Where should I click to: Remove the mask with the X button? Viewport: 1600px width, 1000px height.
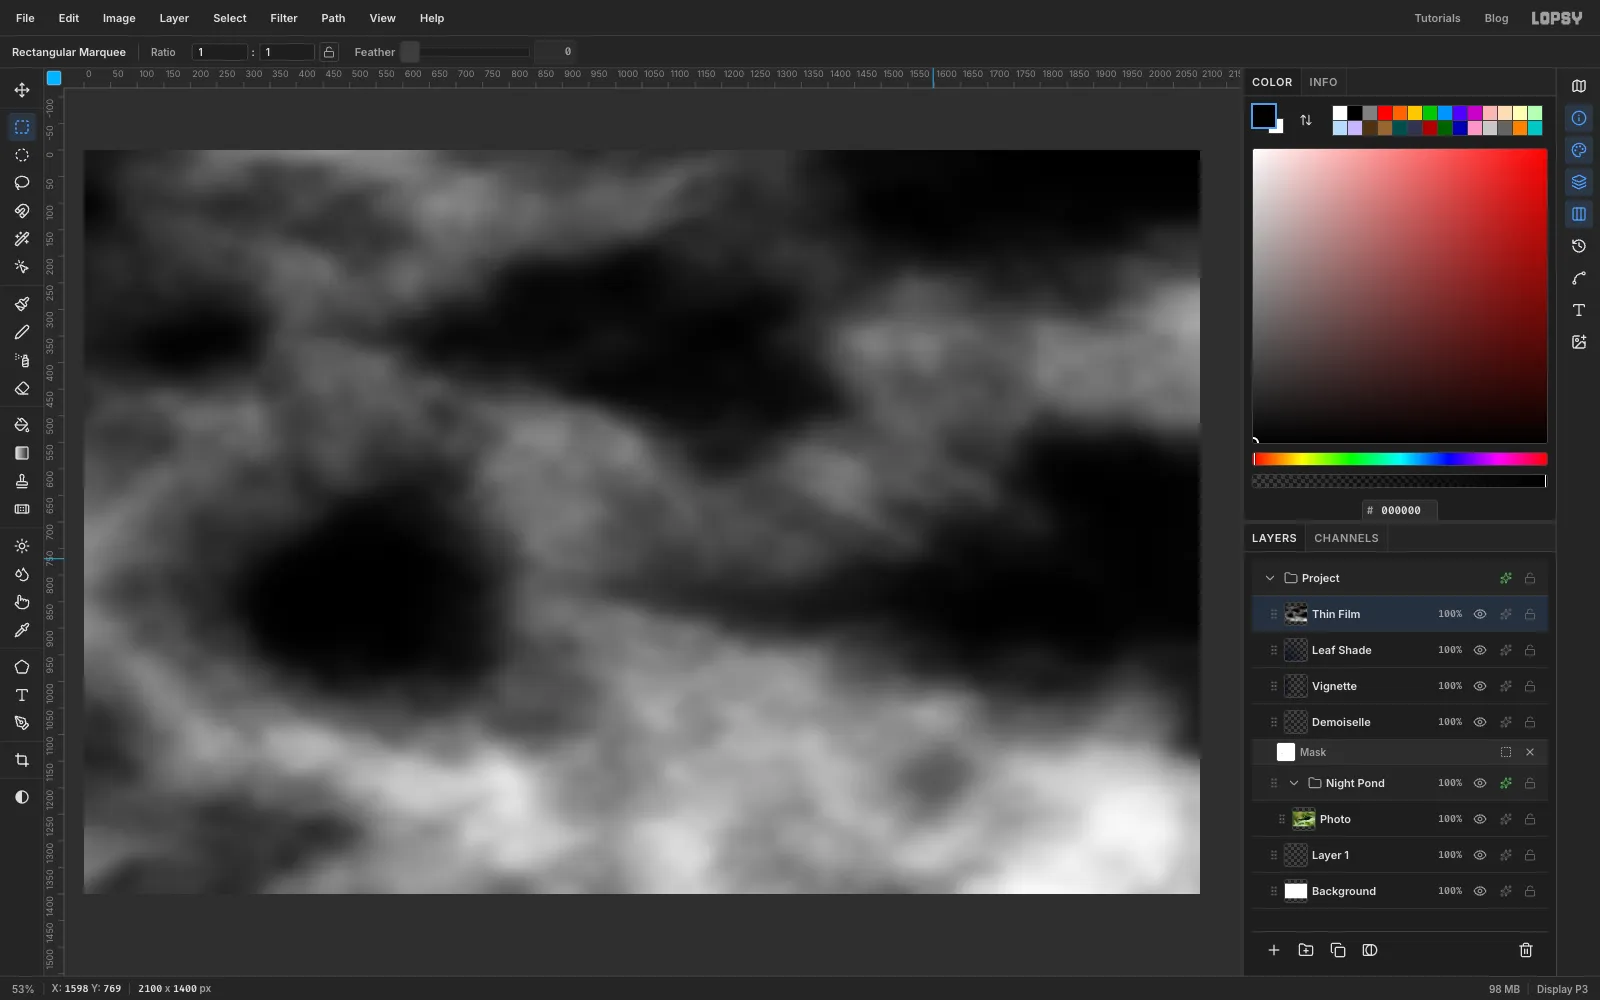pos(1530,752)
